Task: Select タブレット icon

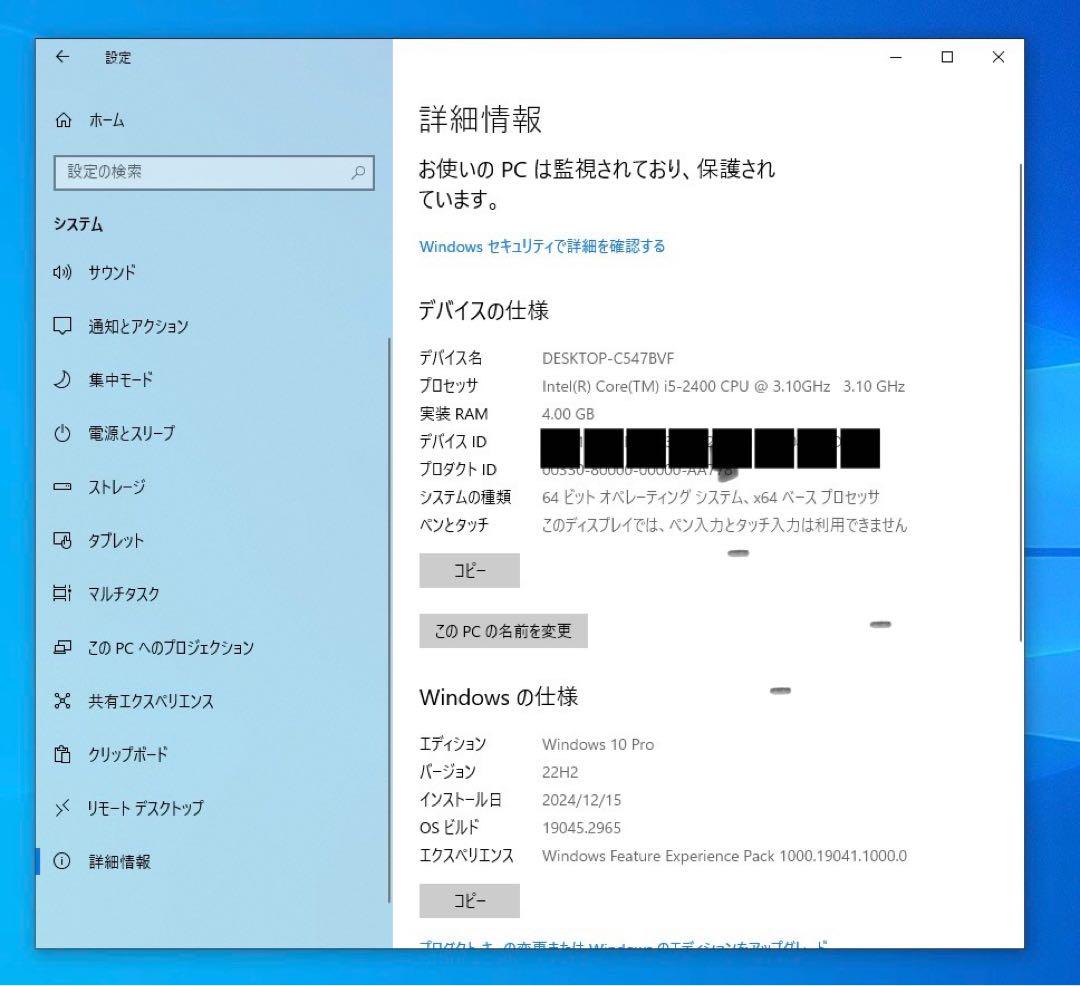Action: click(63, 541)
